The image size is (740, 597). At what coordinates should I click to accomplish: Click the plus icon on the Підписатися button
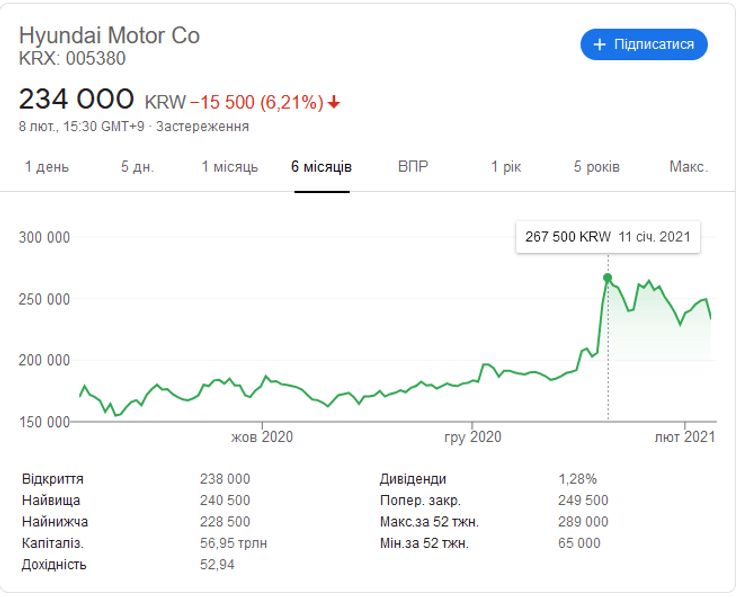click(600, 45)
